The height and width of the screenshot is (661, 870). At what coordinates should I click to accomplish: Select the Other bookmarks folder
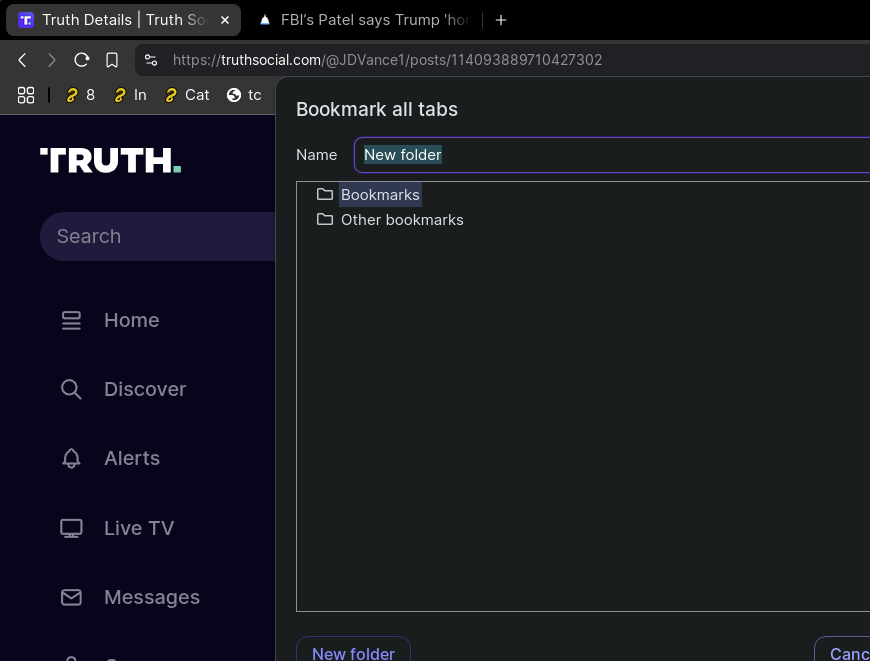tap(402, 220)
